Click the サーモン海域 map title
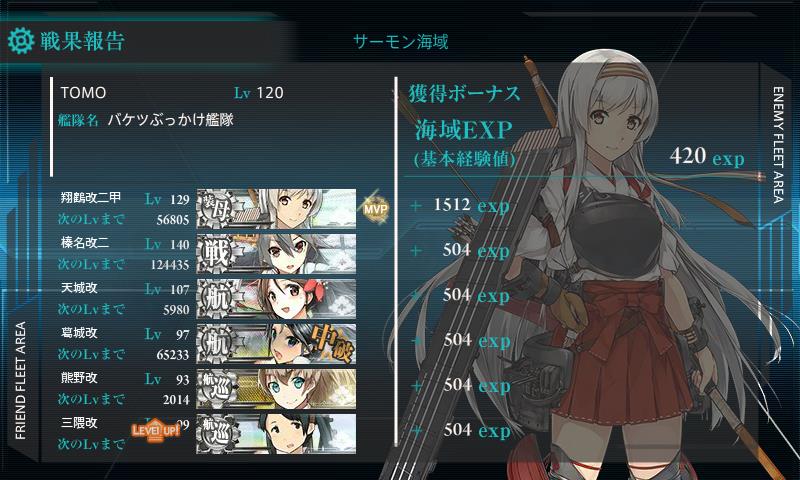Screen dimensions: 800x480 (x=401, y=41)
